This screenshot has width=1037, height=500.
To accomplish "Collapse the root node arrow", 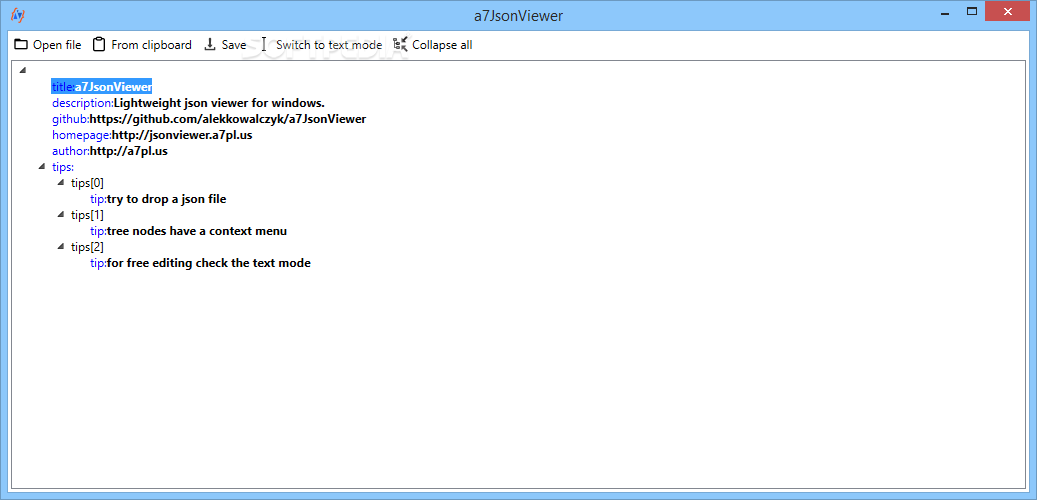I will click(22, 69).
